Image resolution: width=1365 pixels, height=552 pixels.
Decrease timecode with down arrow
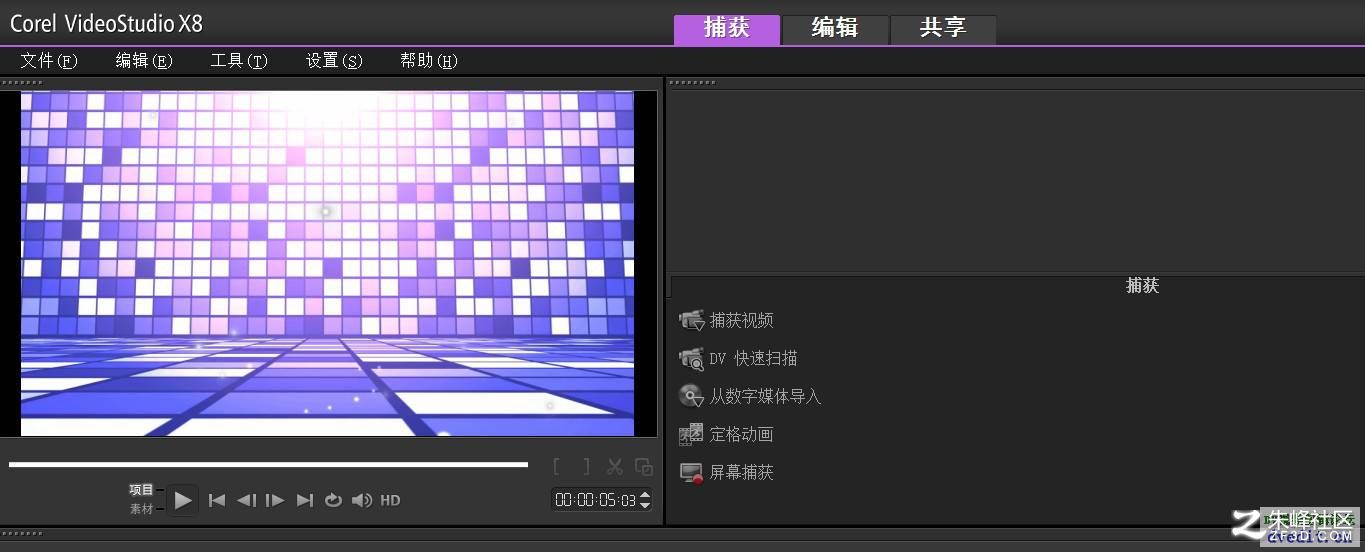tap(645, 505)
